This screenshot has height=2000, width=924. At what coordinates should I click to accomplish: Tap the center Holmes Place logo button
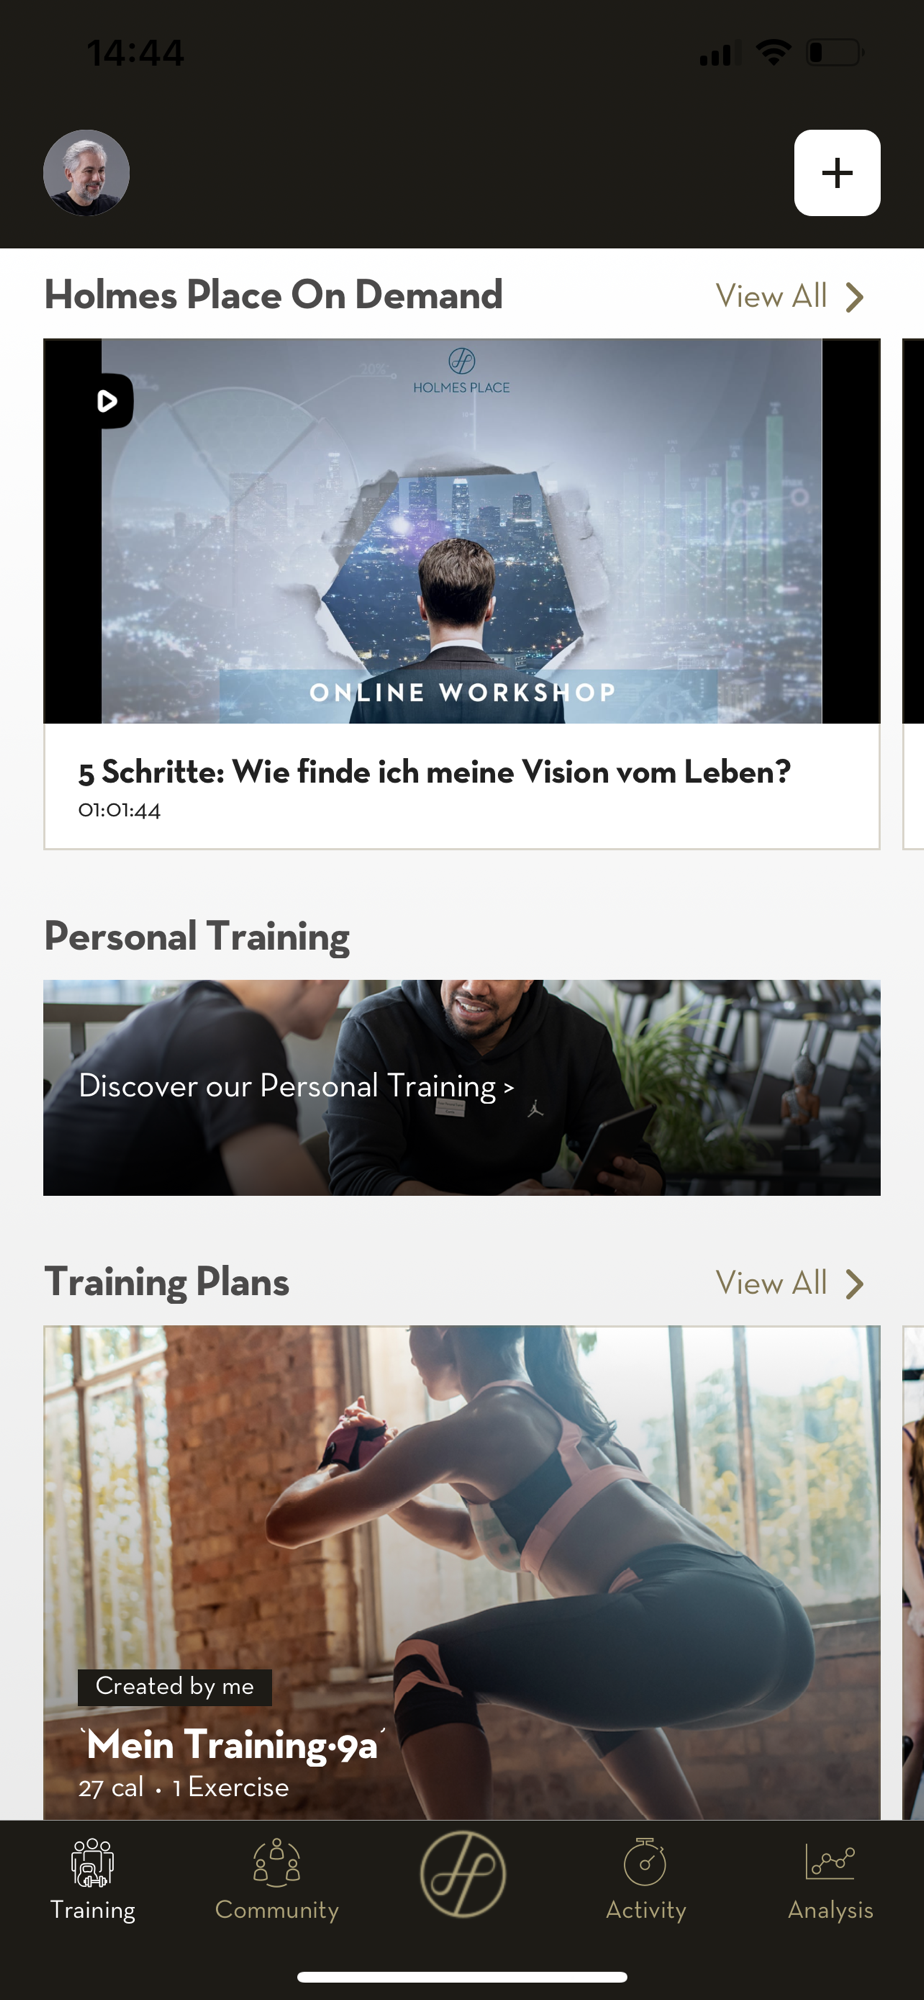(x=462, y=1874)
